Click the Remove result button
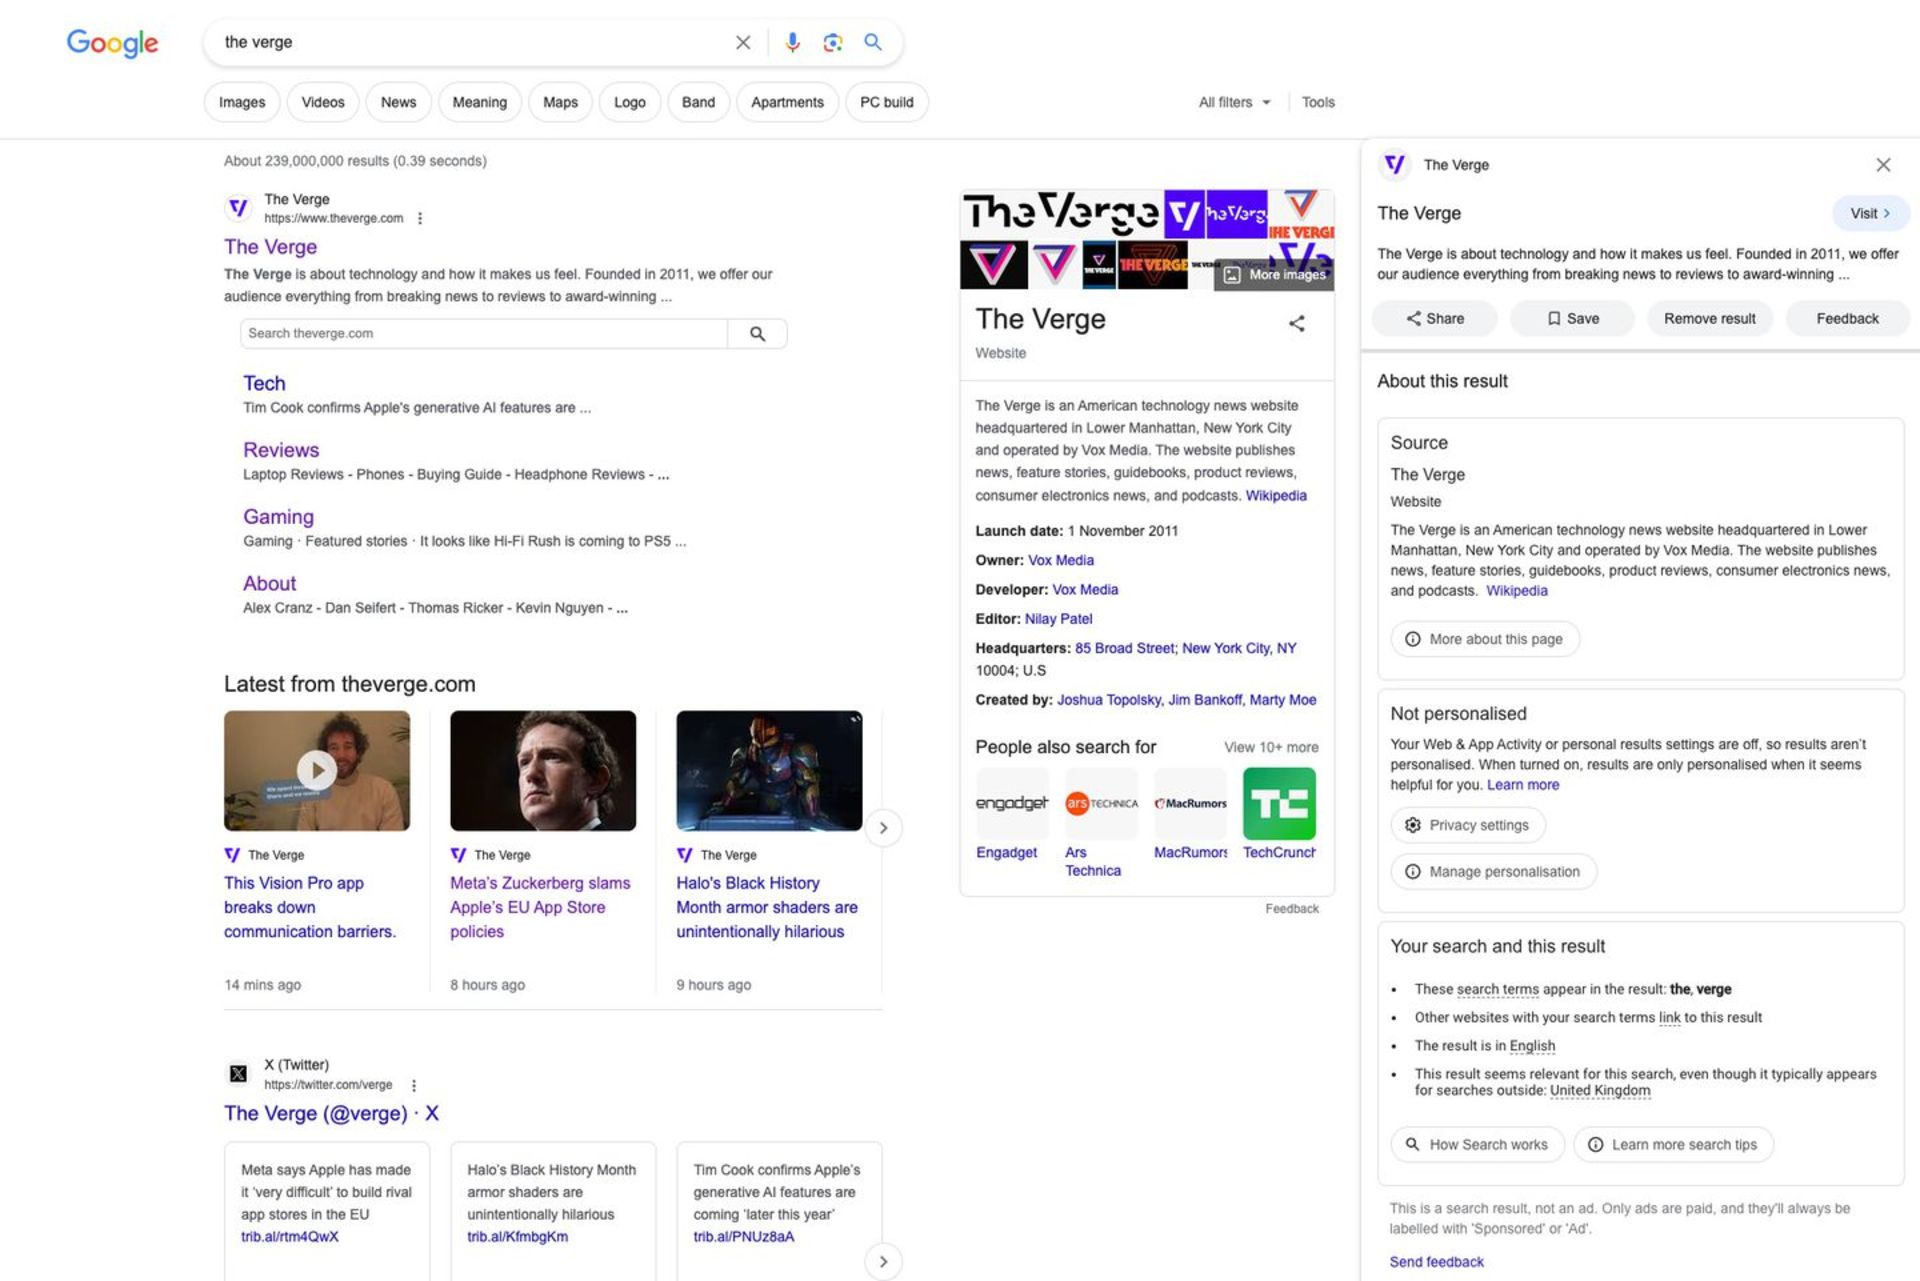Image resolution: width=1920 pixels, height=1281 pixels. point(1709,318)
